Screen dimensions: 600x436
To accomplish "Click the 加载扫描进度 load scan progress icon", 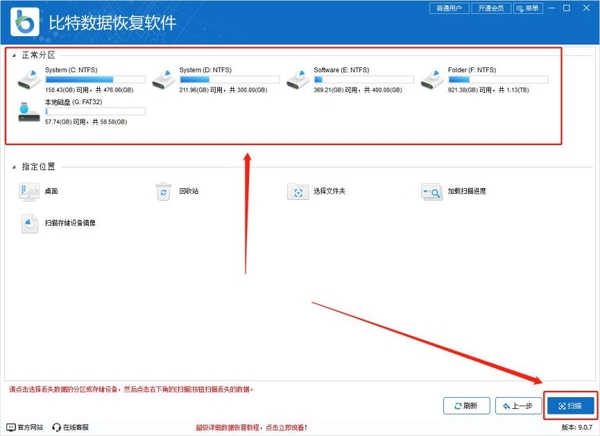I will (x=432, y=191).
